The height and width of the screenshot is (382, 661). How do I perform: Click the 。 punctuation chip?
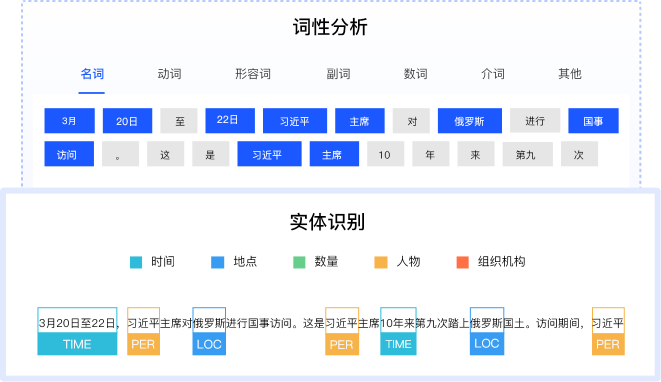(121, 154)
